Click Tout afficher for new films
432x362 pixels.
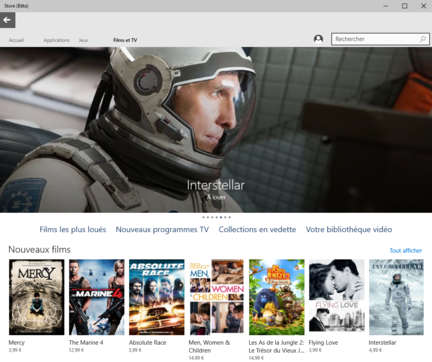(406, 250)
